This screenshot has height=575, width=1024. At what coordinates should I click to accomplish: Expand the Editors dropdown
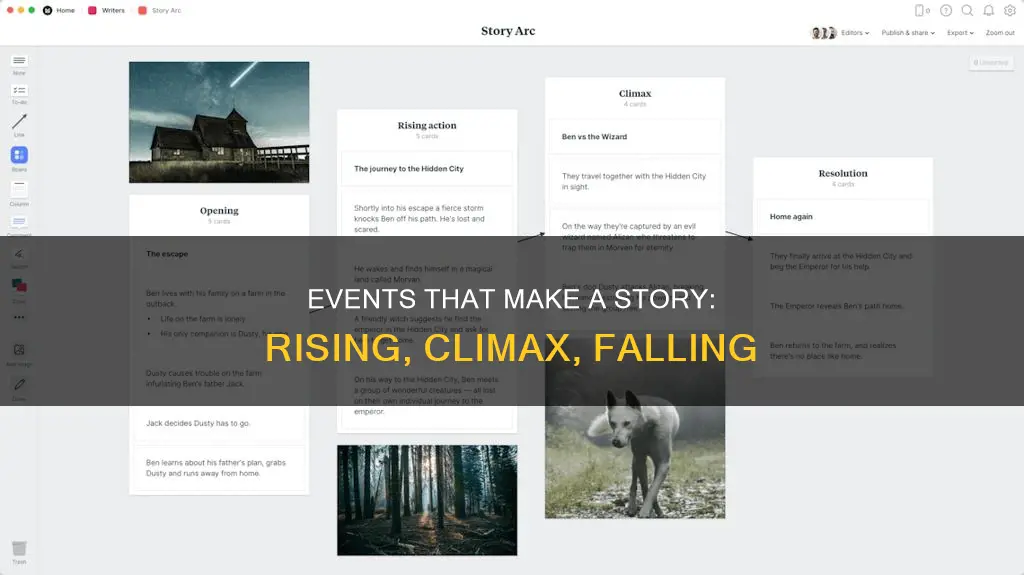pyautogui.click(x=855, y=33)
